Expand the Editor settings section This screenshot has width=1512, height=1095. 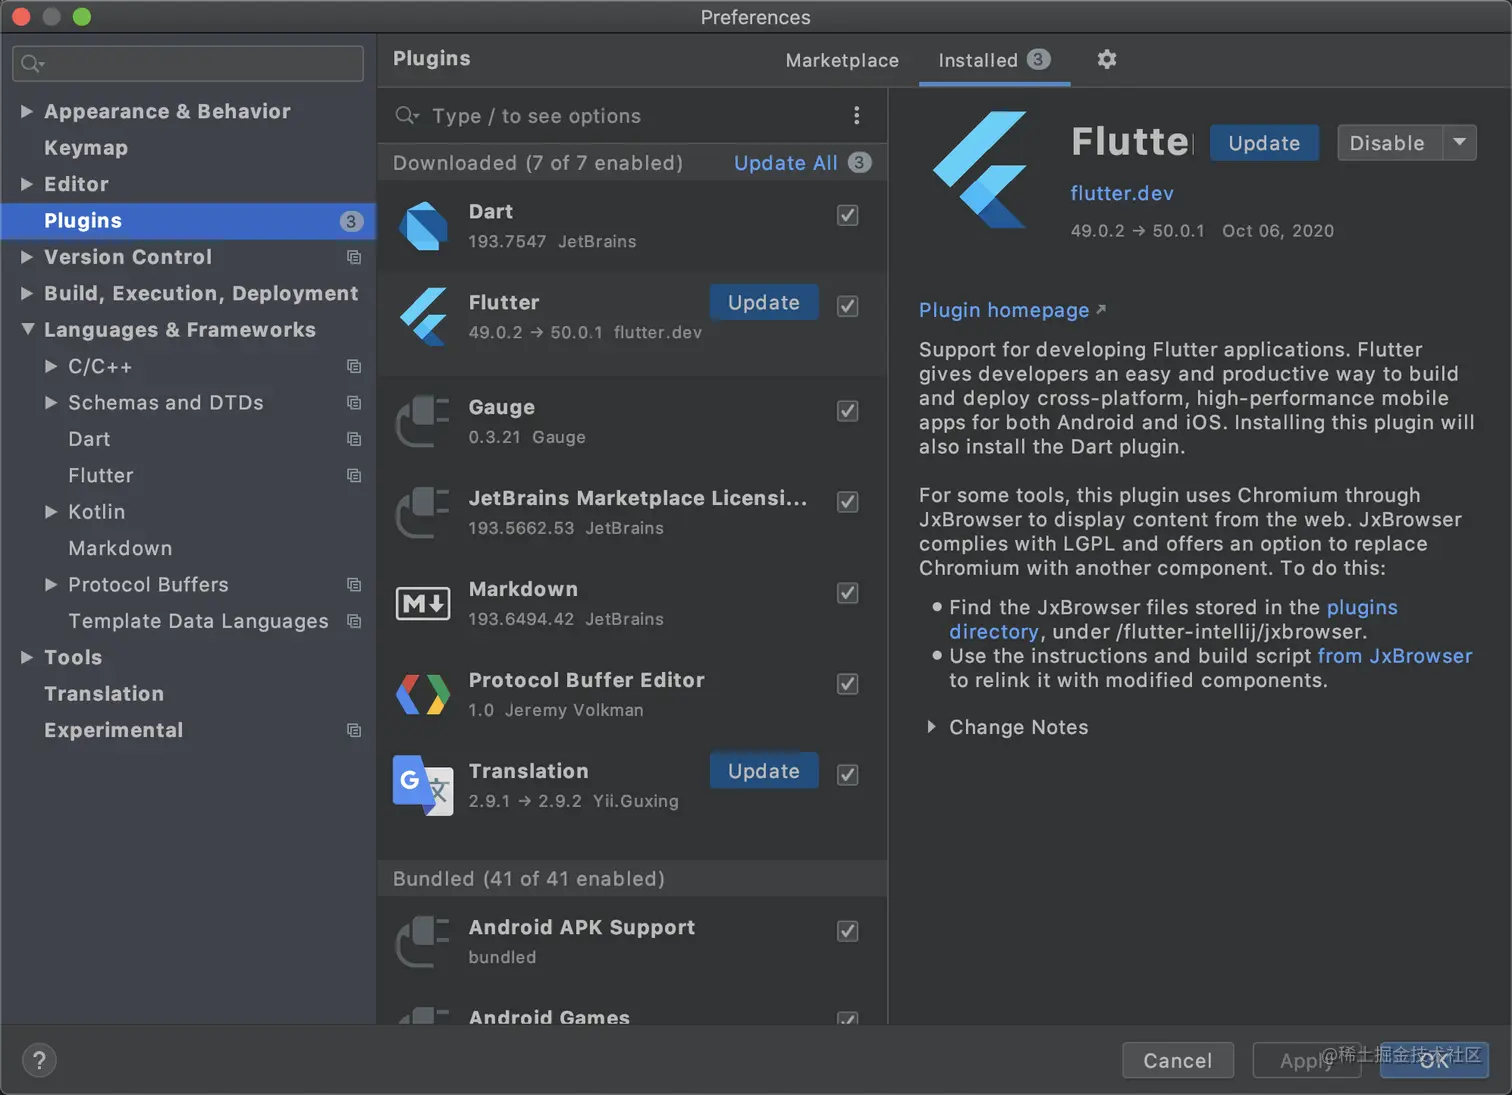click(27, 184)
